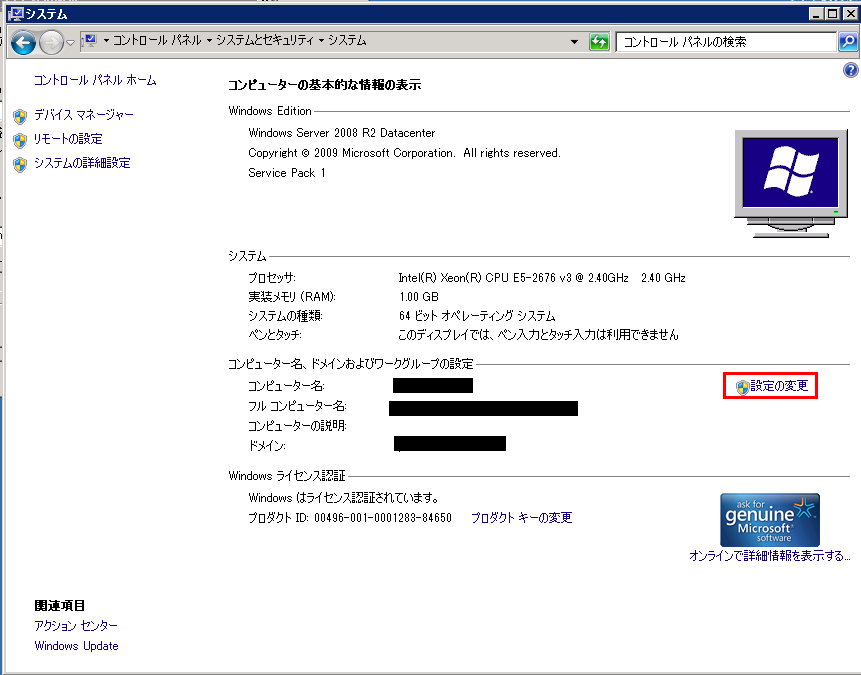The width and height of the screenshot is (861, 675).
Task: Click the computer icon in the address bar
Action: 90,41
